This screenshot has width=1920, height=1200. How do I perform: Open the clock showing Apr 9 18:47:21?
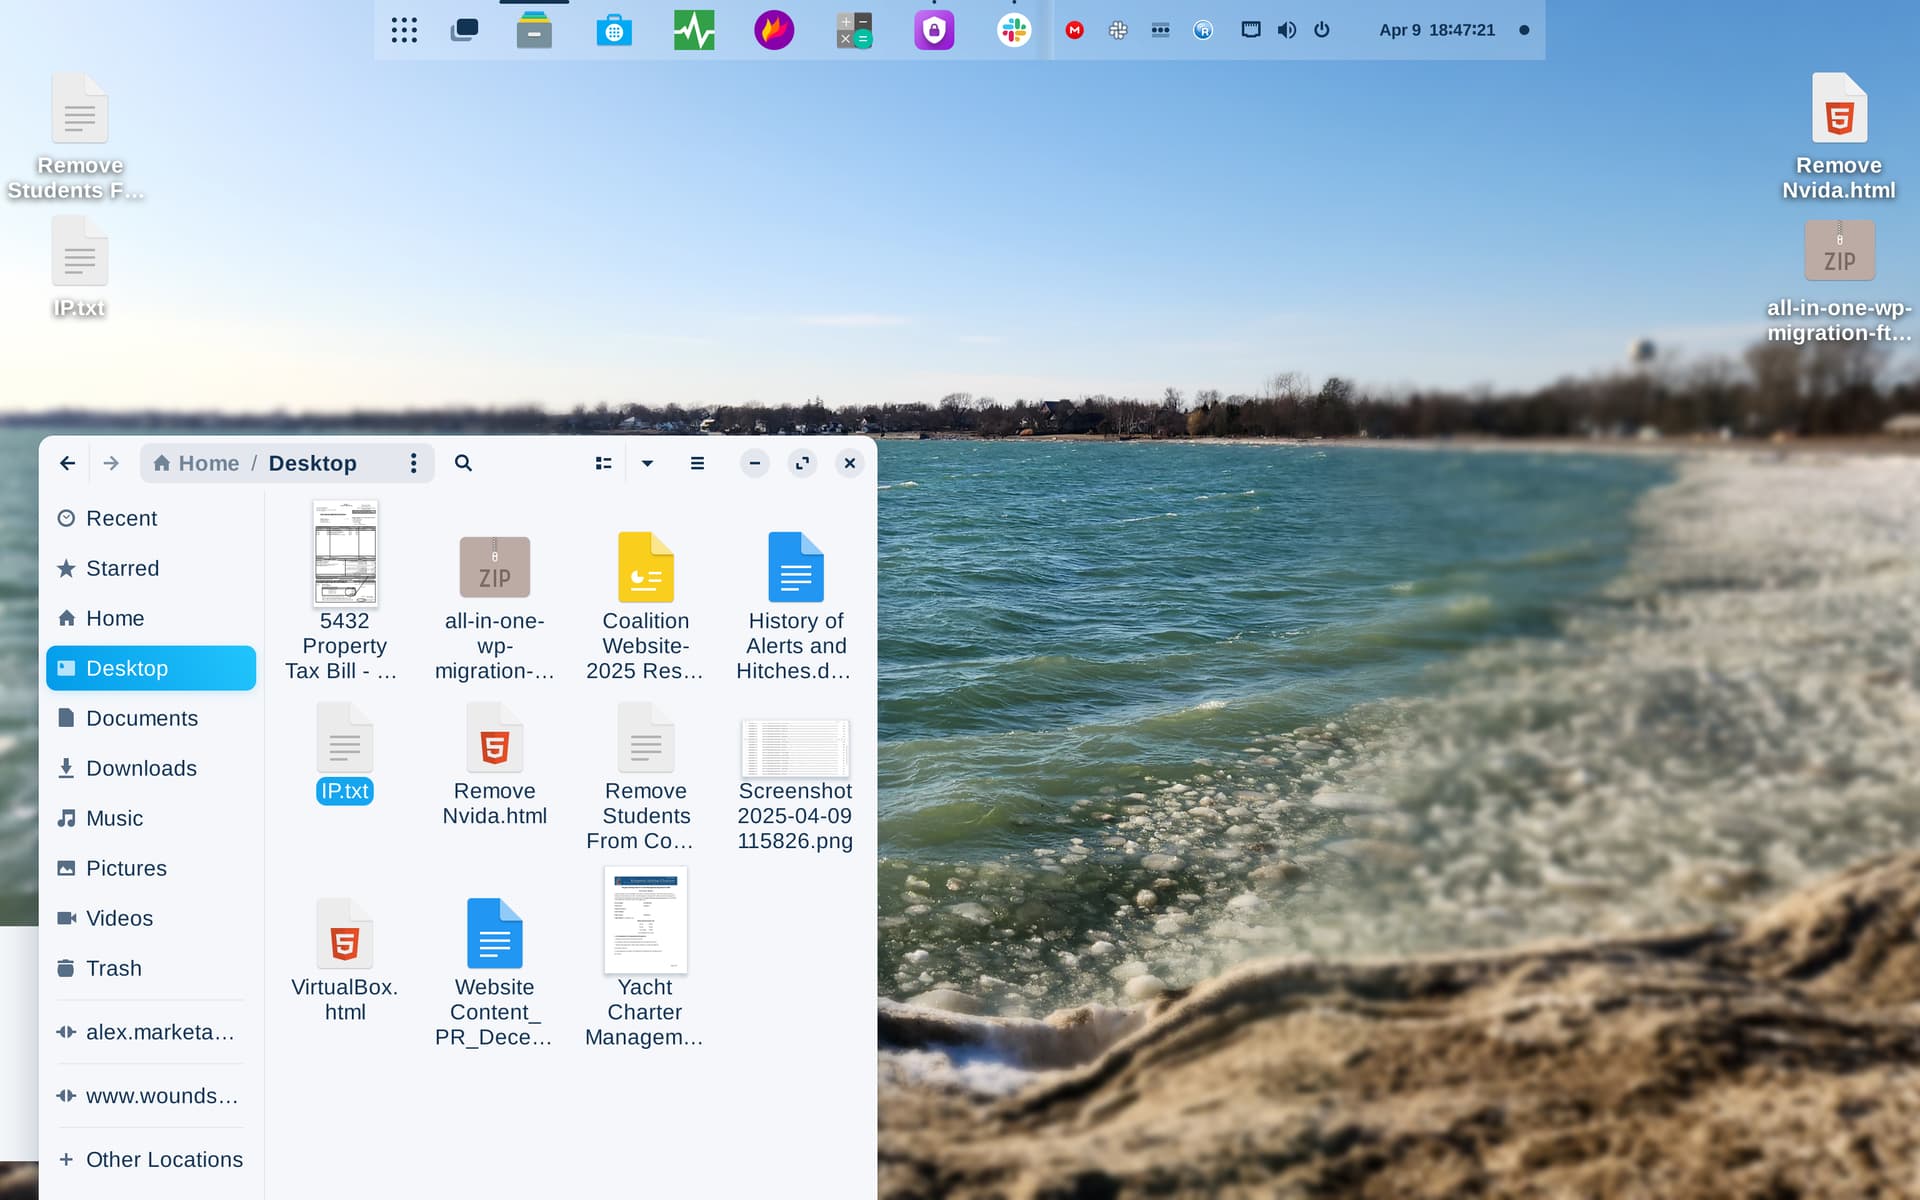pyautogui.click(x=1437, y=30)
